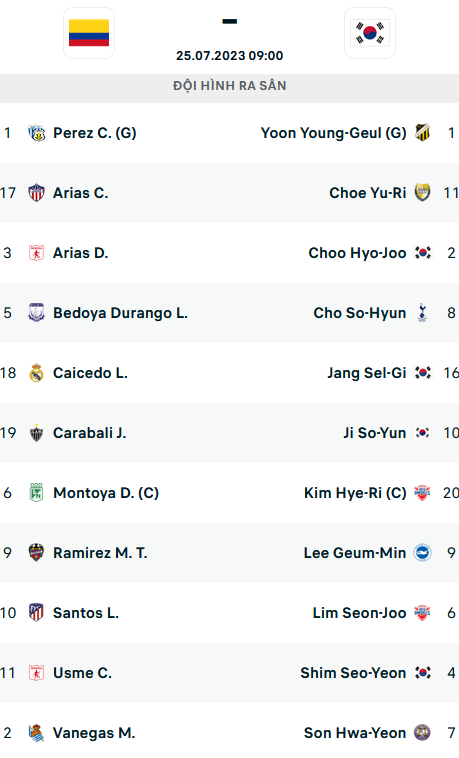Image resolution: width=459 pixels, height=758 pixels.
Task: Click the match date 25.07.2023 09:00
Action: 230,56
